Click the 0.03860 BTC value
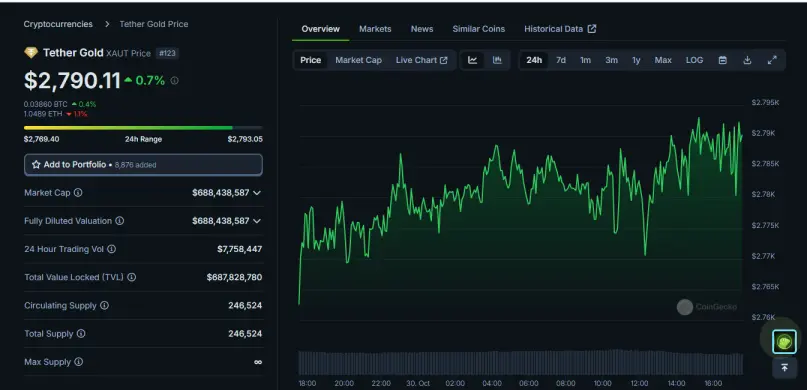Screen dimensions: 807x390 point(46,104)
